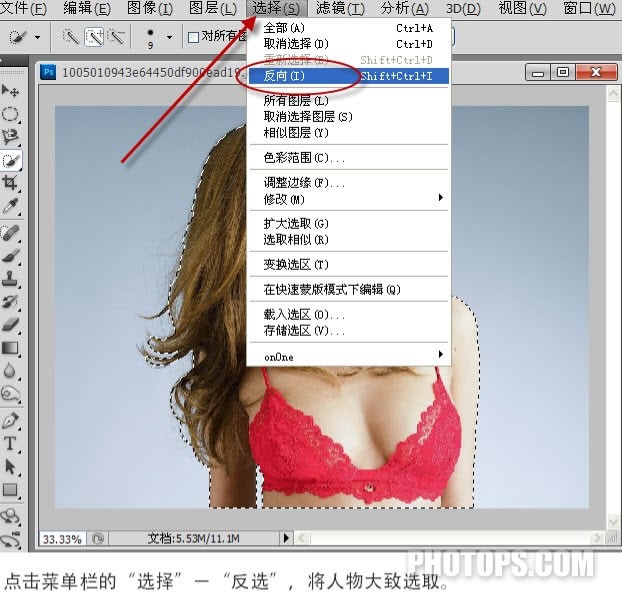
Task: Choose 反向(I) from the Select menu
Action: [x=349, y=76]
